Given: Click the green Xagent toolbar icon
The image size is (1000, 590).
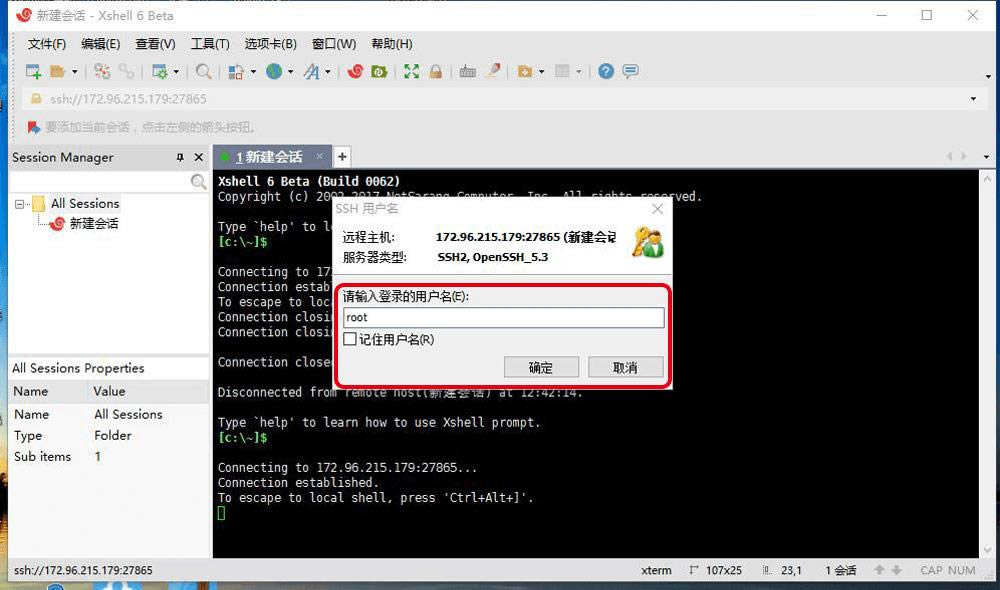Looking at the screenshot, I should tap(379, 71).
